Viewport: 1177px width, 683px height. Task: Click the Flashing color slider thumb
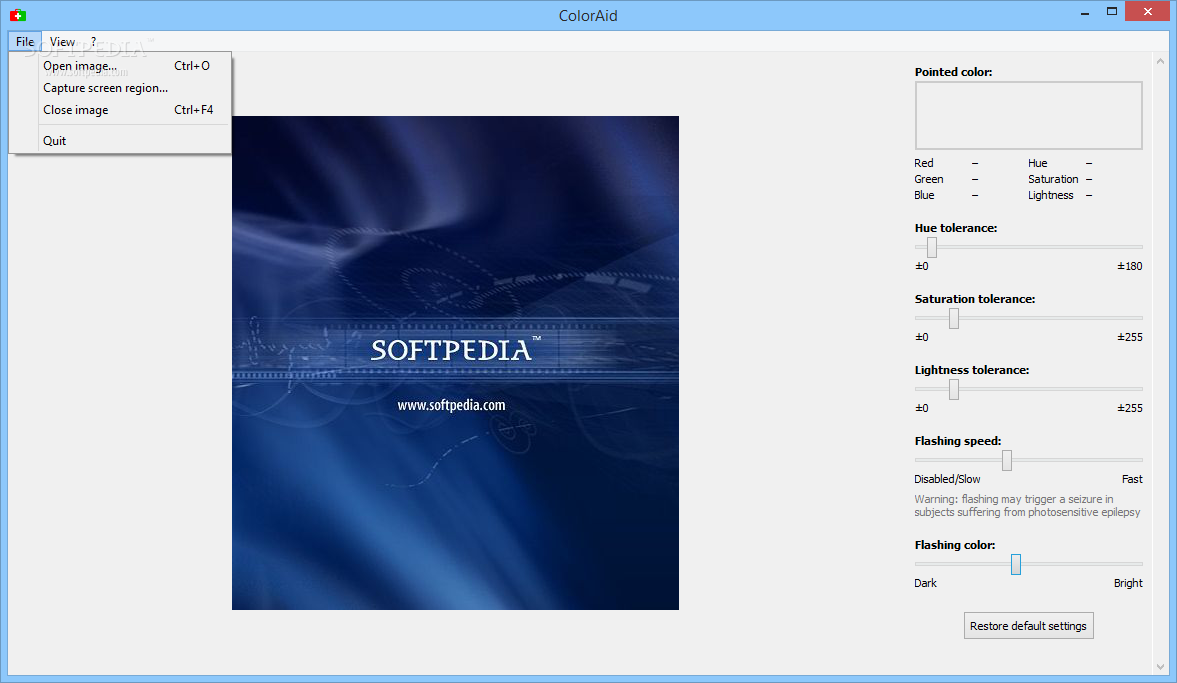point(1016,564)
